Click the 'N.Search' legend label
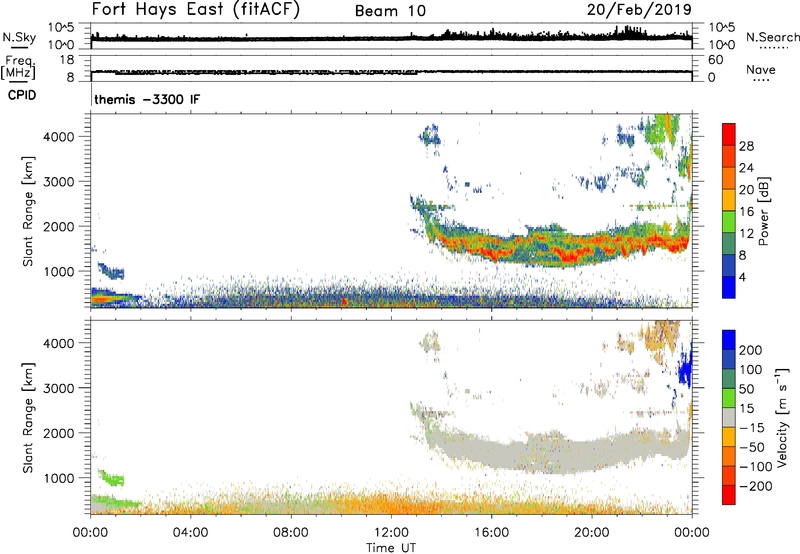This screenshot has width=800, height=554. [x=772, y=37]
